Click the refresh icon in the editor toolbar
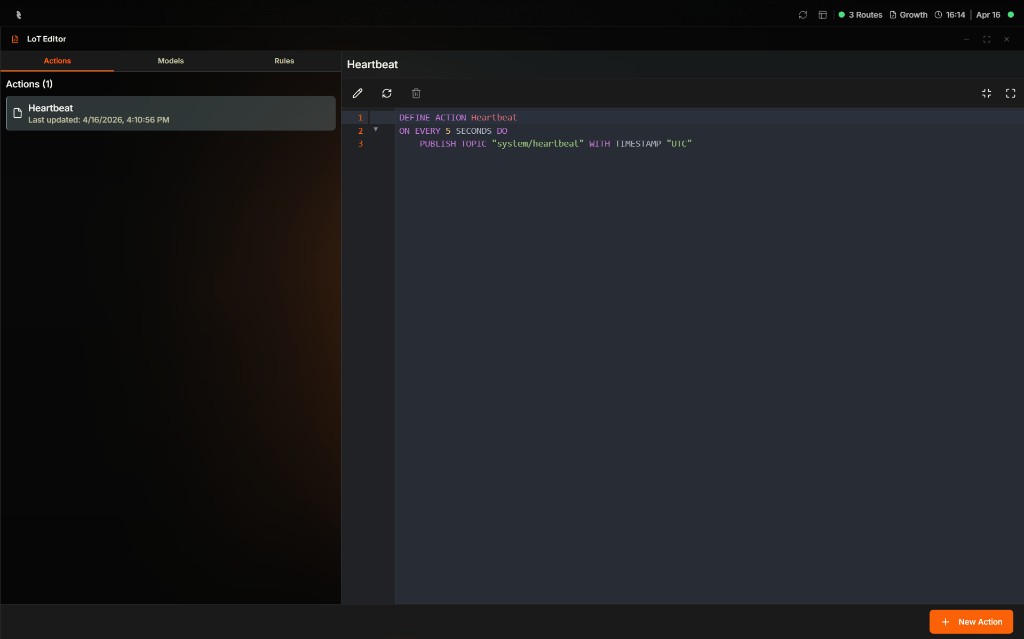The height and width of the screenshot is (639, 1024). (387, 93)
